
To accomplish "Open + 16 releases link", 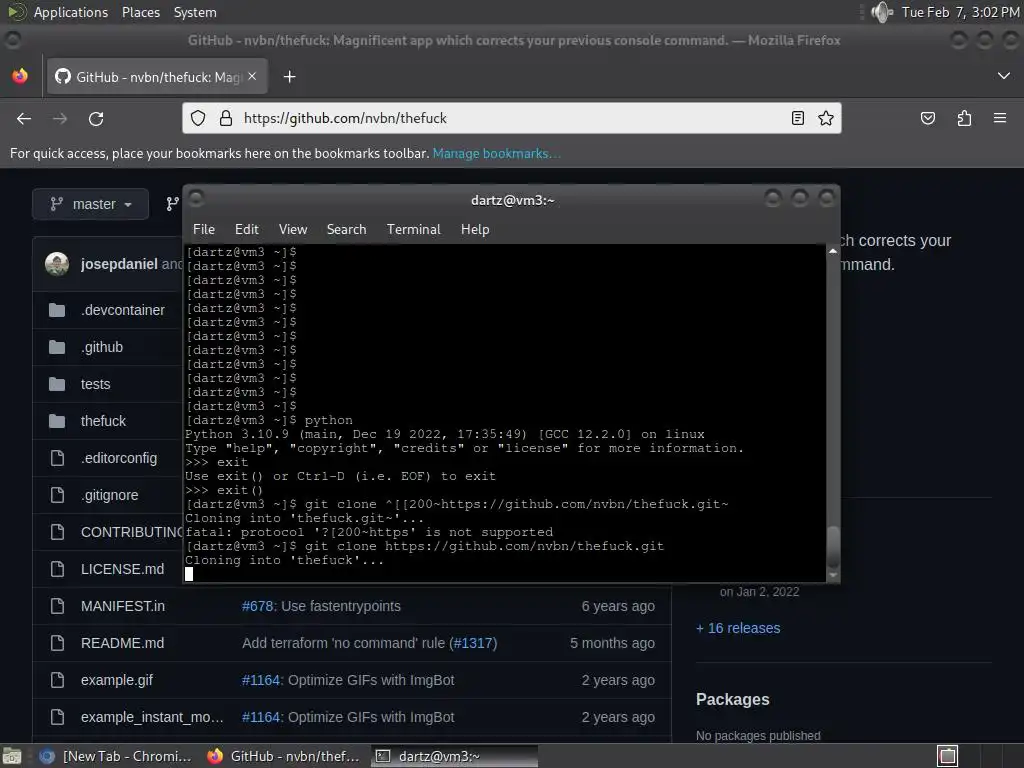I will [738, 628].
